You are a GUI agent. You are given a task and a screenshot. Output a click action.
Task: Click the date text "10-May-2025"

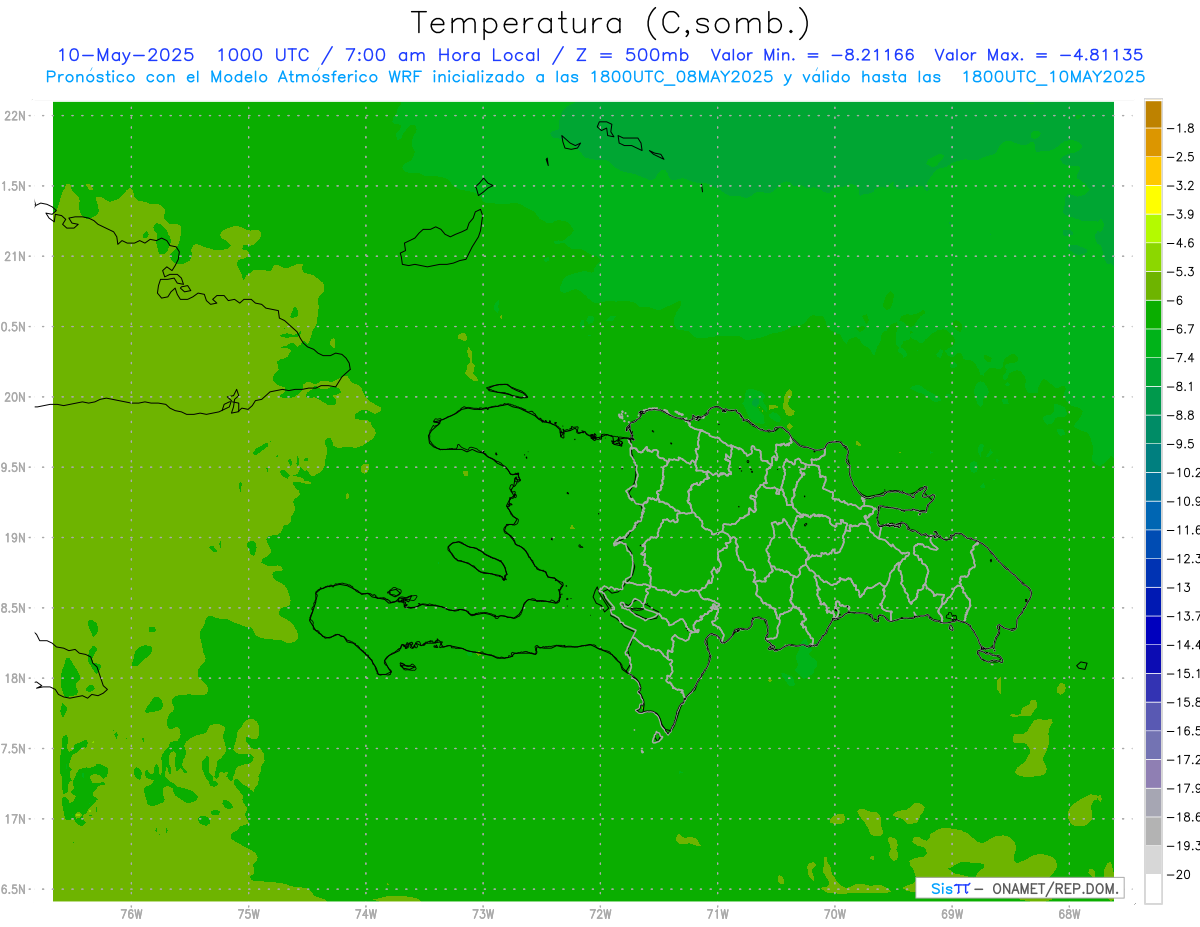coord(124,55)
